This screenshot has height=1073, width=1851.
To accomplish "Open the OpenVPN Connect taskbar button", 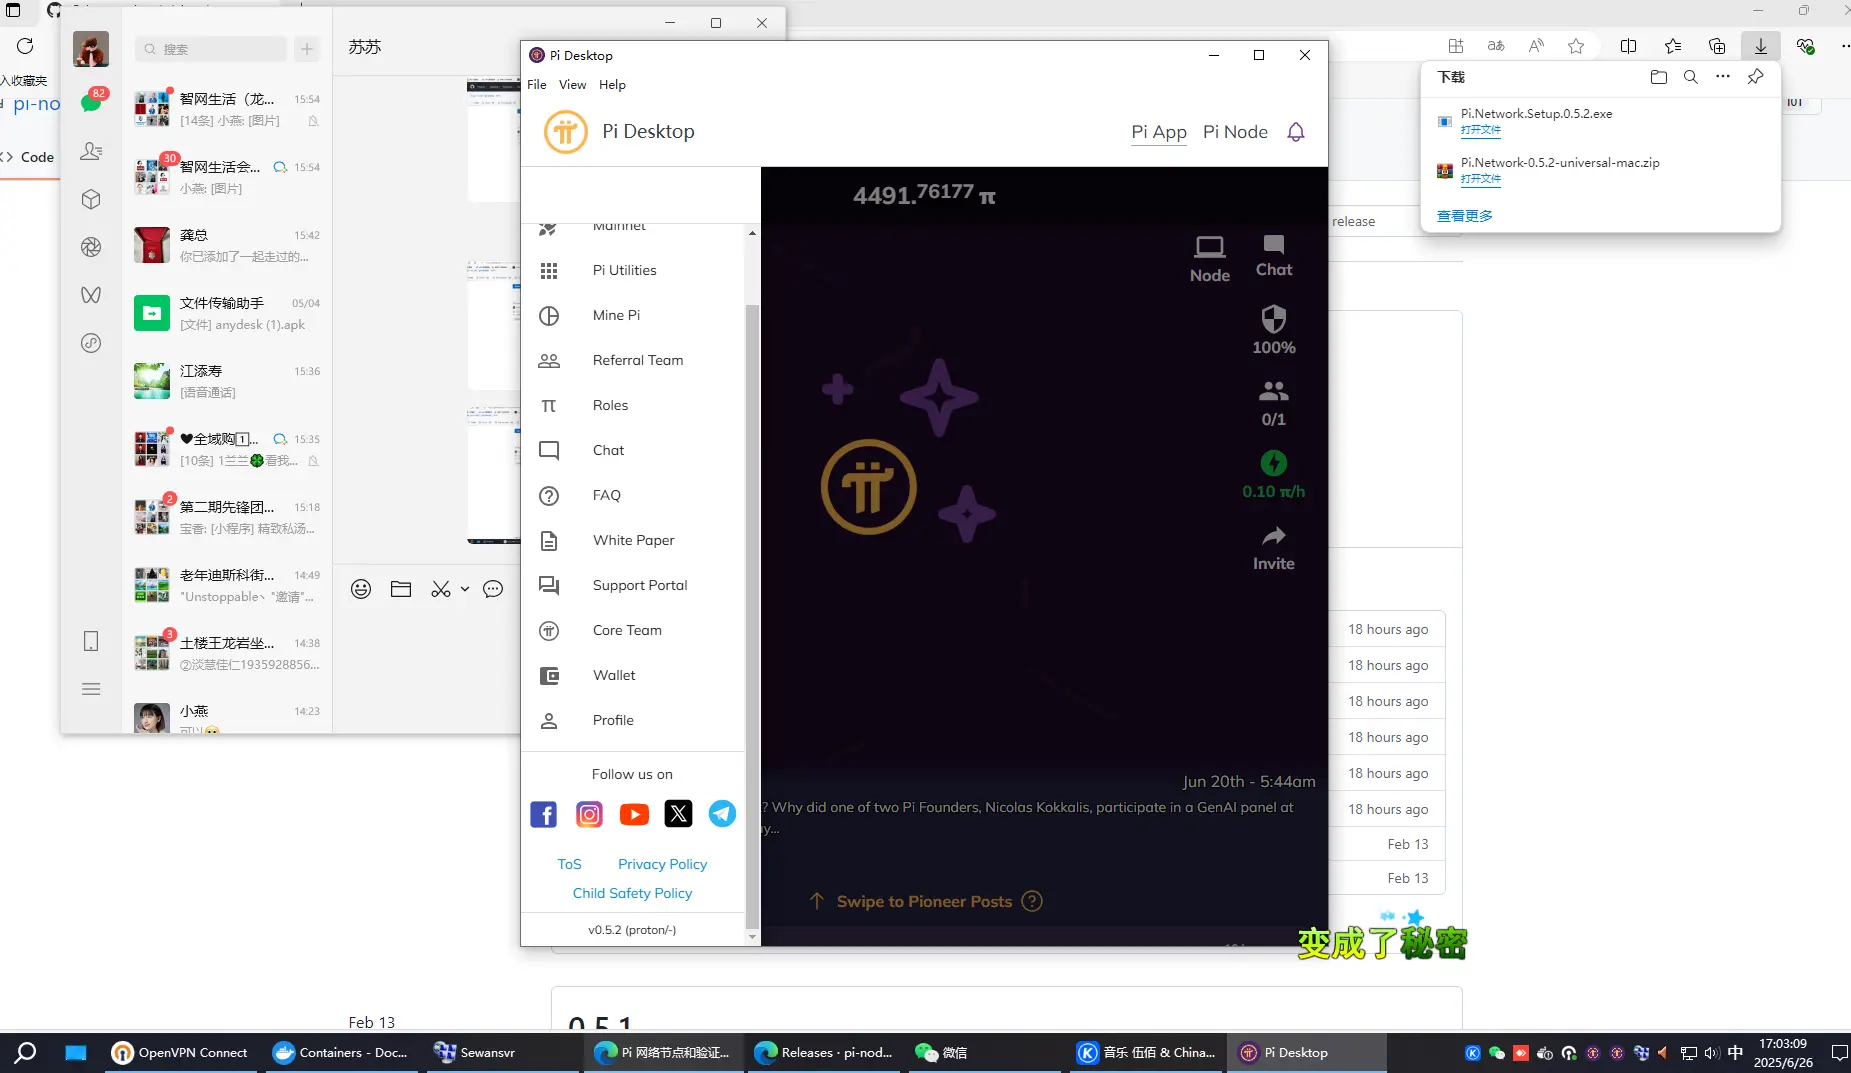I will 180,1052.
